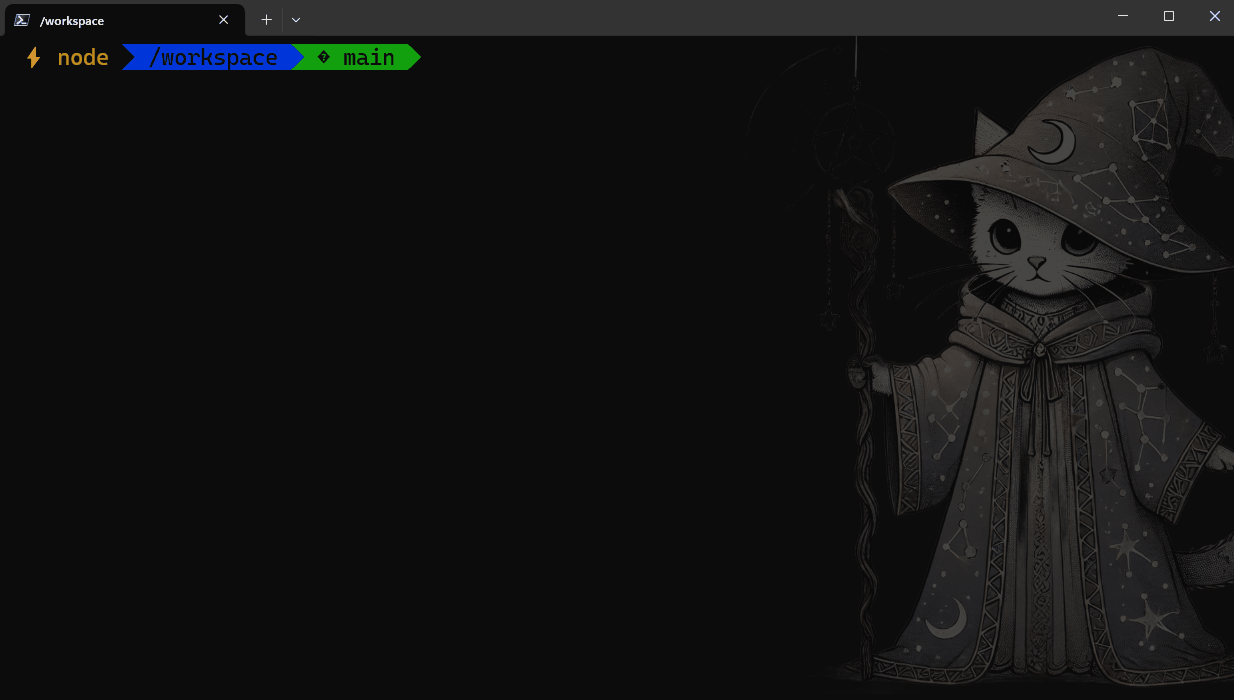Click the lightning bolt prompt icon
The image size is (1234, 700).
33,58
